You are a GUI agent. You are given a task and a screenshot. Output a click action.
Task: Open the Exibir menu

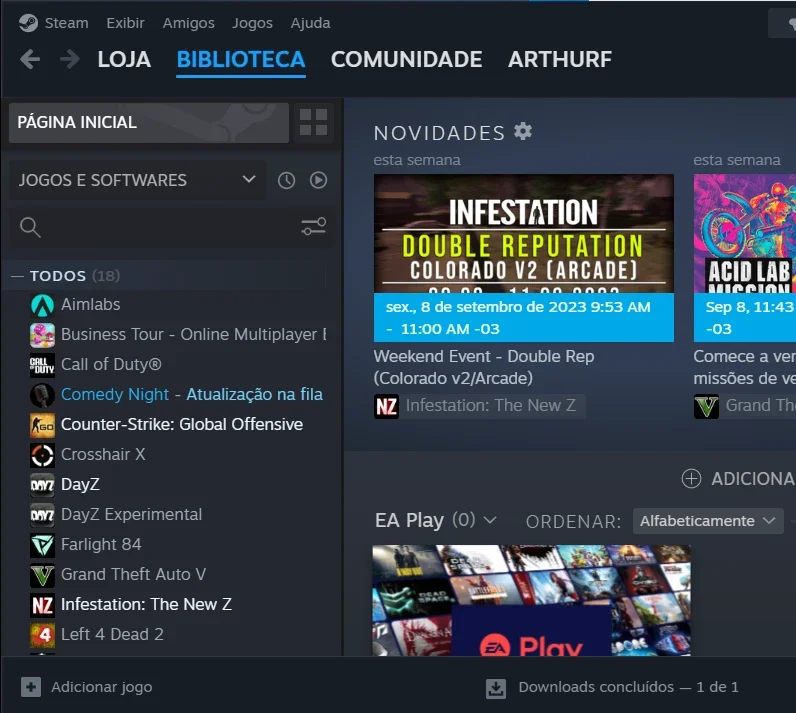(x=125, y=23)
